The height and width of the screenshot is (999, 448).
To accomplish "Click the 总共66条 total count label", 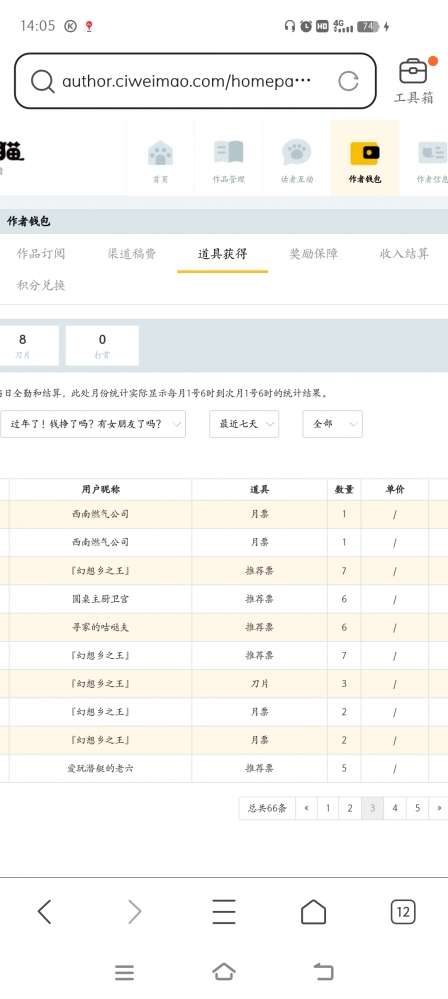I will tap(267, 808).
